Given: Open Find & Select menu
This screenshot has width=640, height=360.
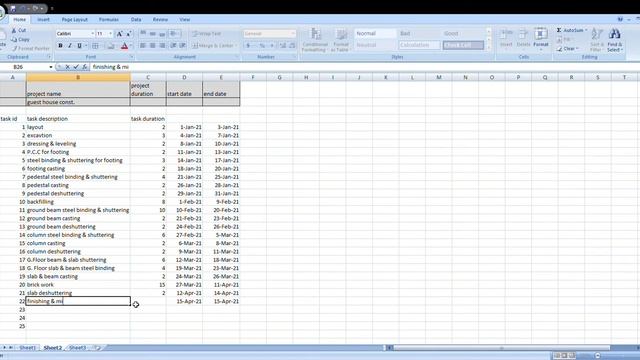Looking at the screenshot, I should (615, 40).
